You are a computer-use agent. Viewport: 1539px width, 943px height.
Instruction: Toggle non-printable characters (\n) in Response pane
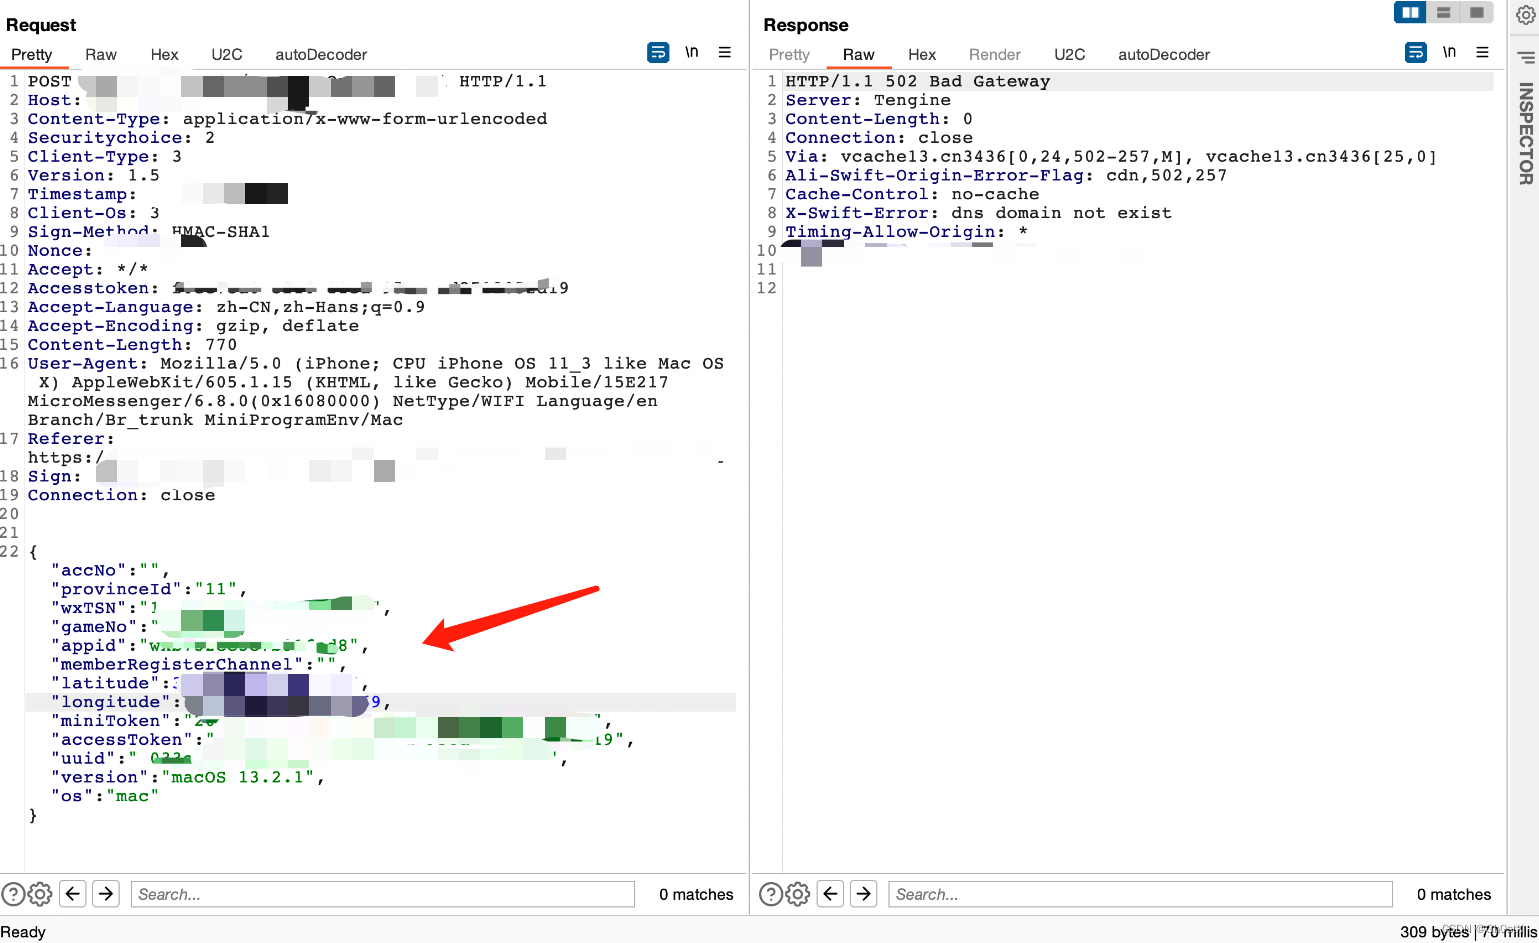coord(1450,53)
